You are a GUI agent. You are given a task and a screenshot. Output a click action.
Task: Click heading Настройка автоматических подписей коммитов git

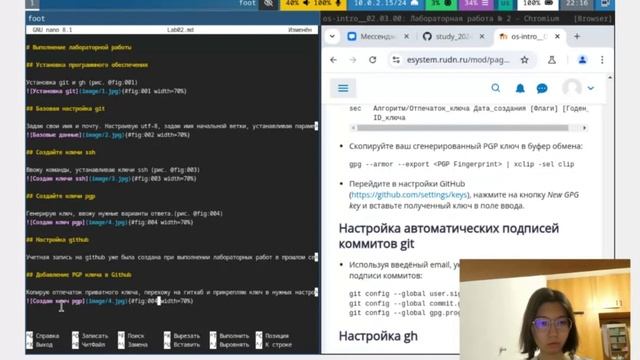coord(449,236)
